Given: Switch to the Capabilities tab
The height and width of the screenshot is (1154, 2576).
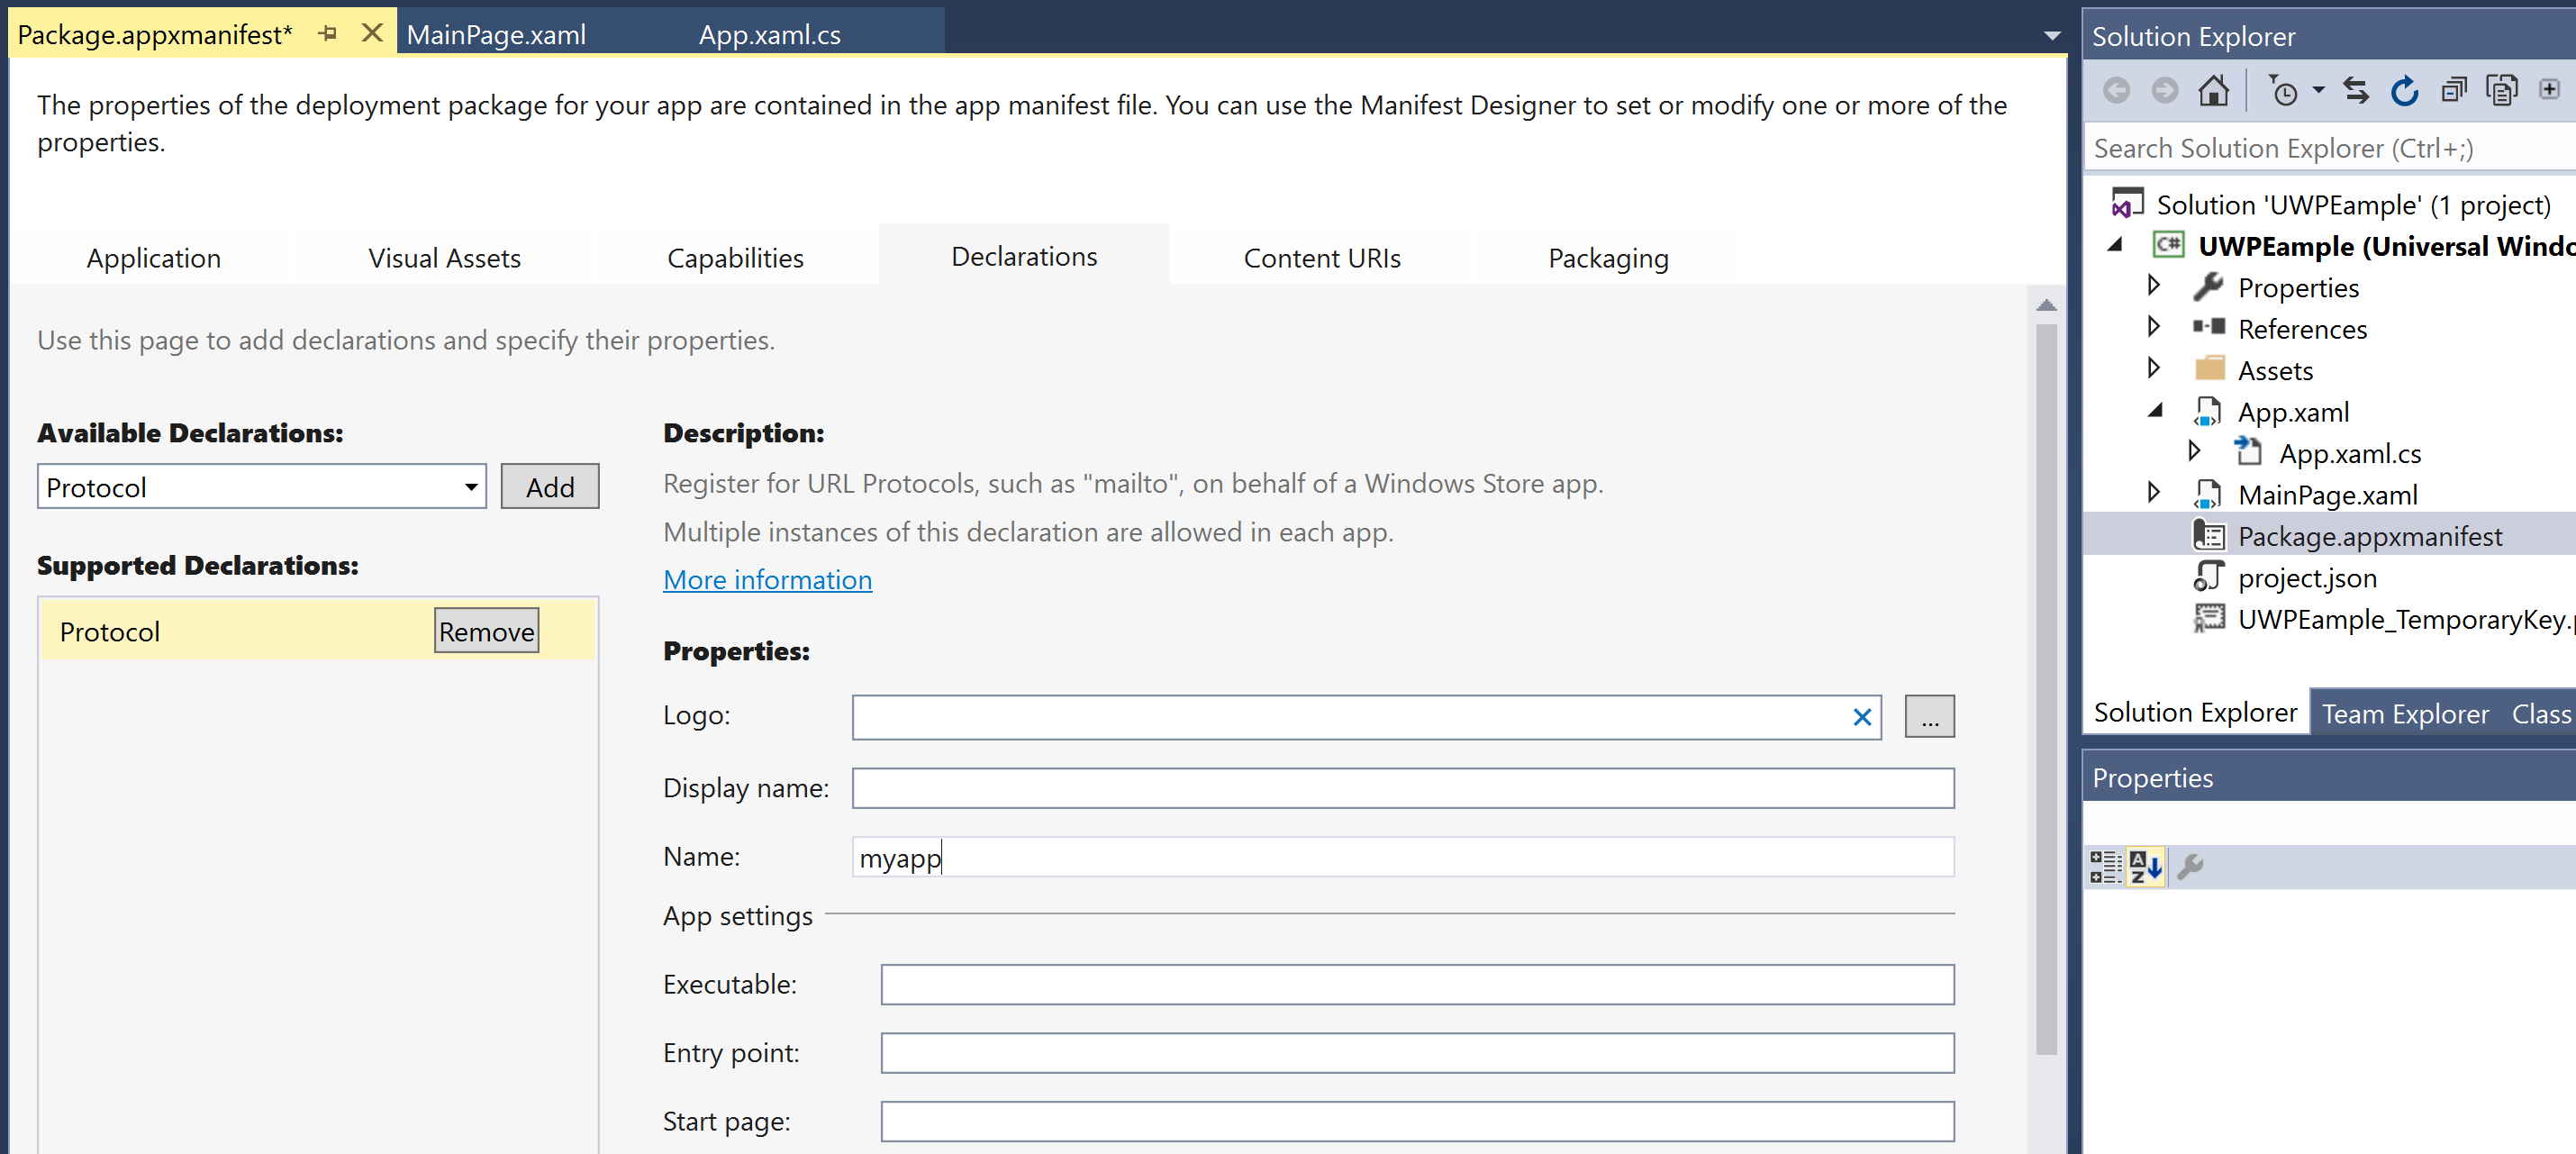Looking at the screenshot, I should point(735,258).
